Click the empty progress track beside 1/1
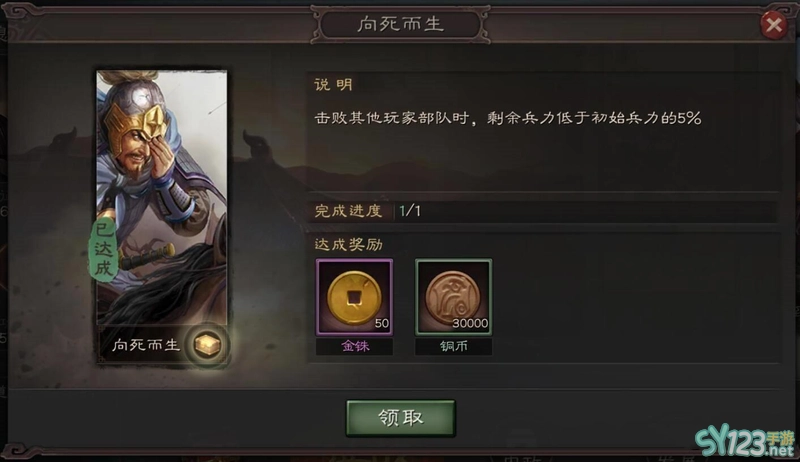This screenshot has height=462, width=800. point(599,211)
